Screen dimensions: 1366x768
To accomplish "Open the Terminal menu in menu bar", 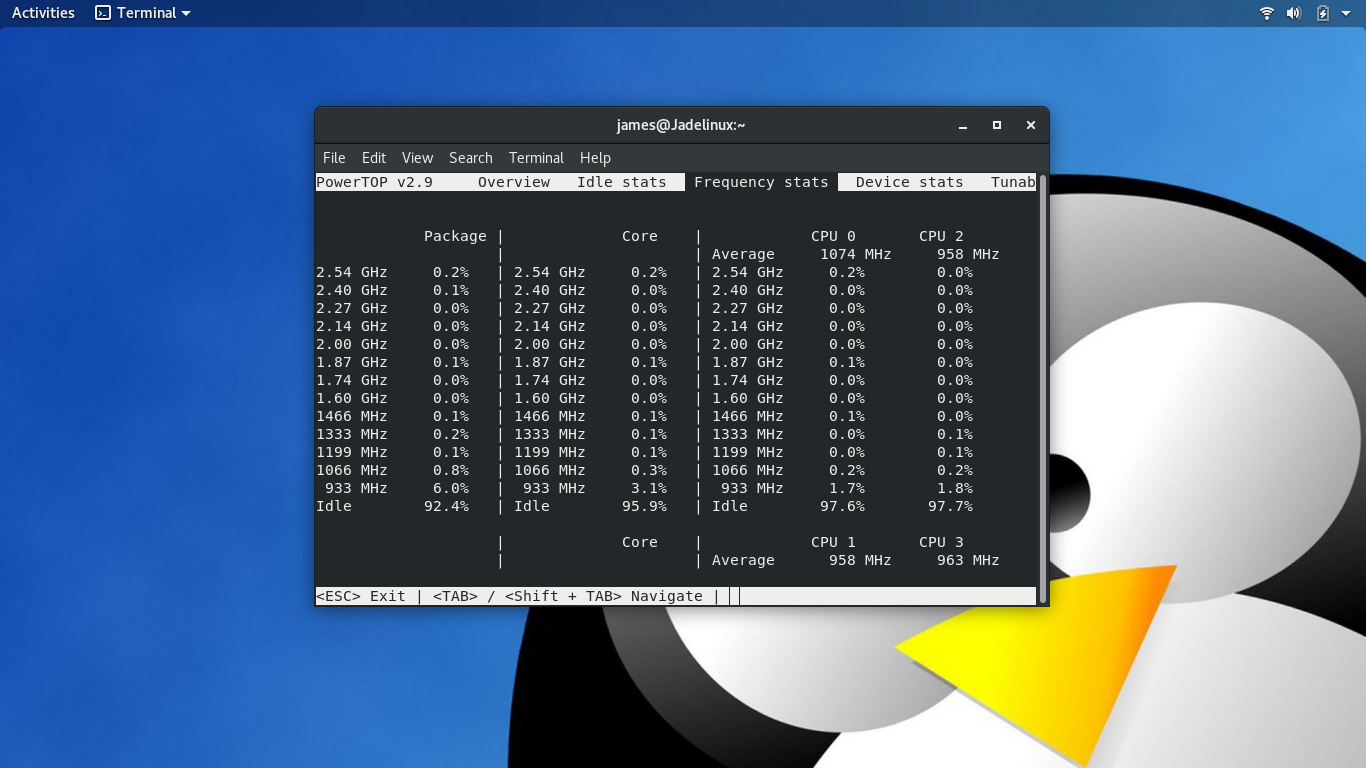I will point(536,158).
